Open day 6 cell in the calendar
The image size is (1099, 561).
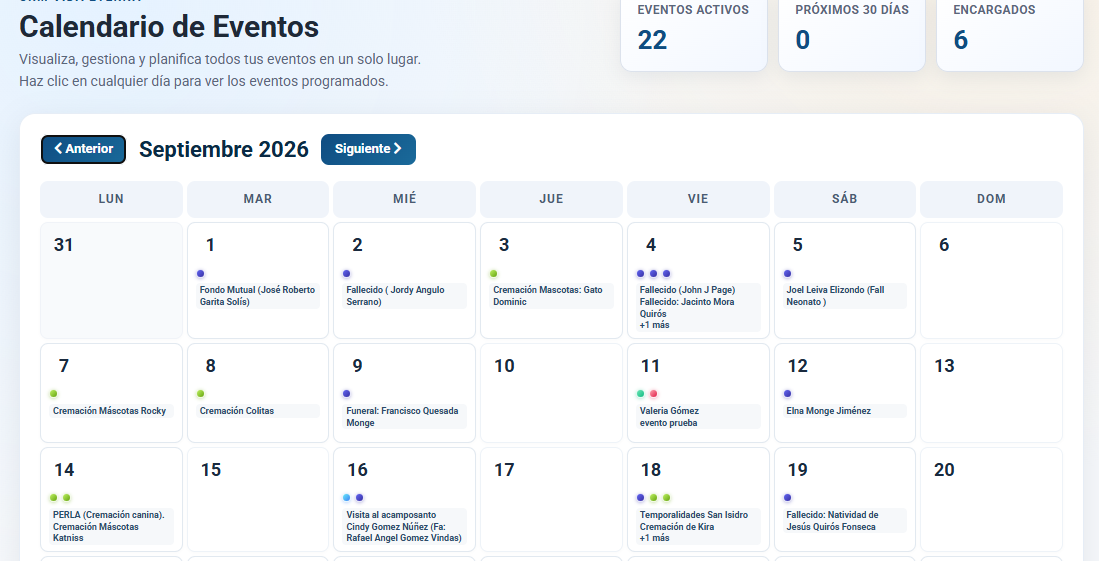[991, 280]
